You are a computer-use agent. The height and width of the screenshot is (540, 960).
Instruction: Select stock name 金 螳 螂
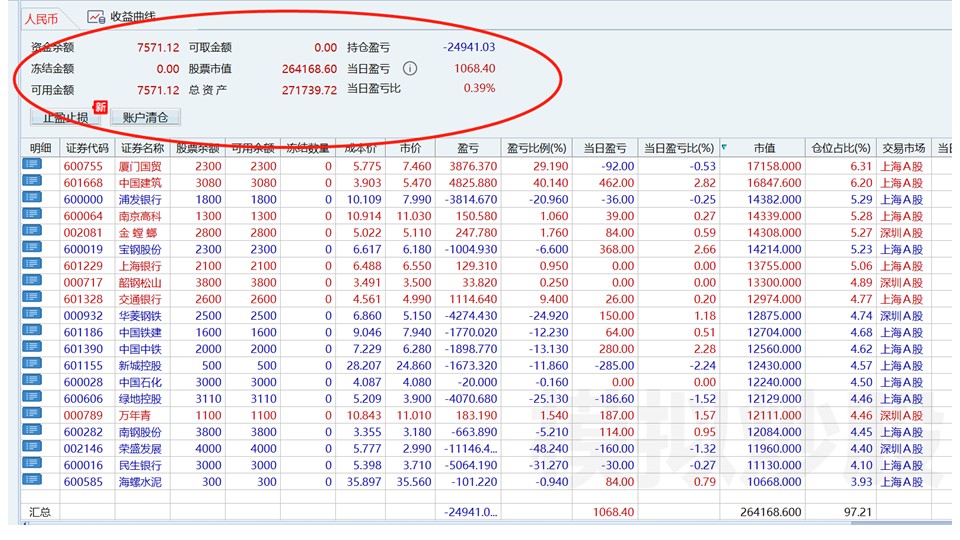[138, 233]
